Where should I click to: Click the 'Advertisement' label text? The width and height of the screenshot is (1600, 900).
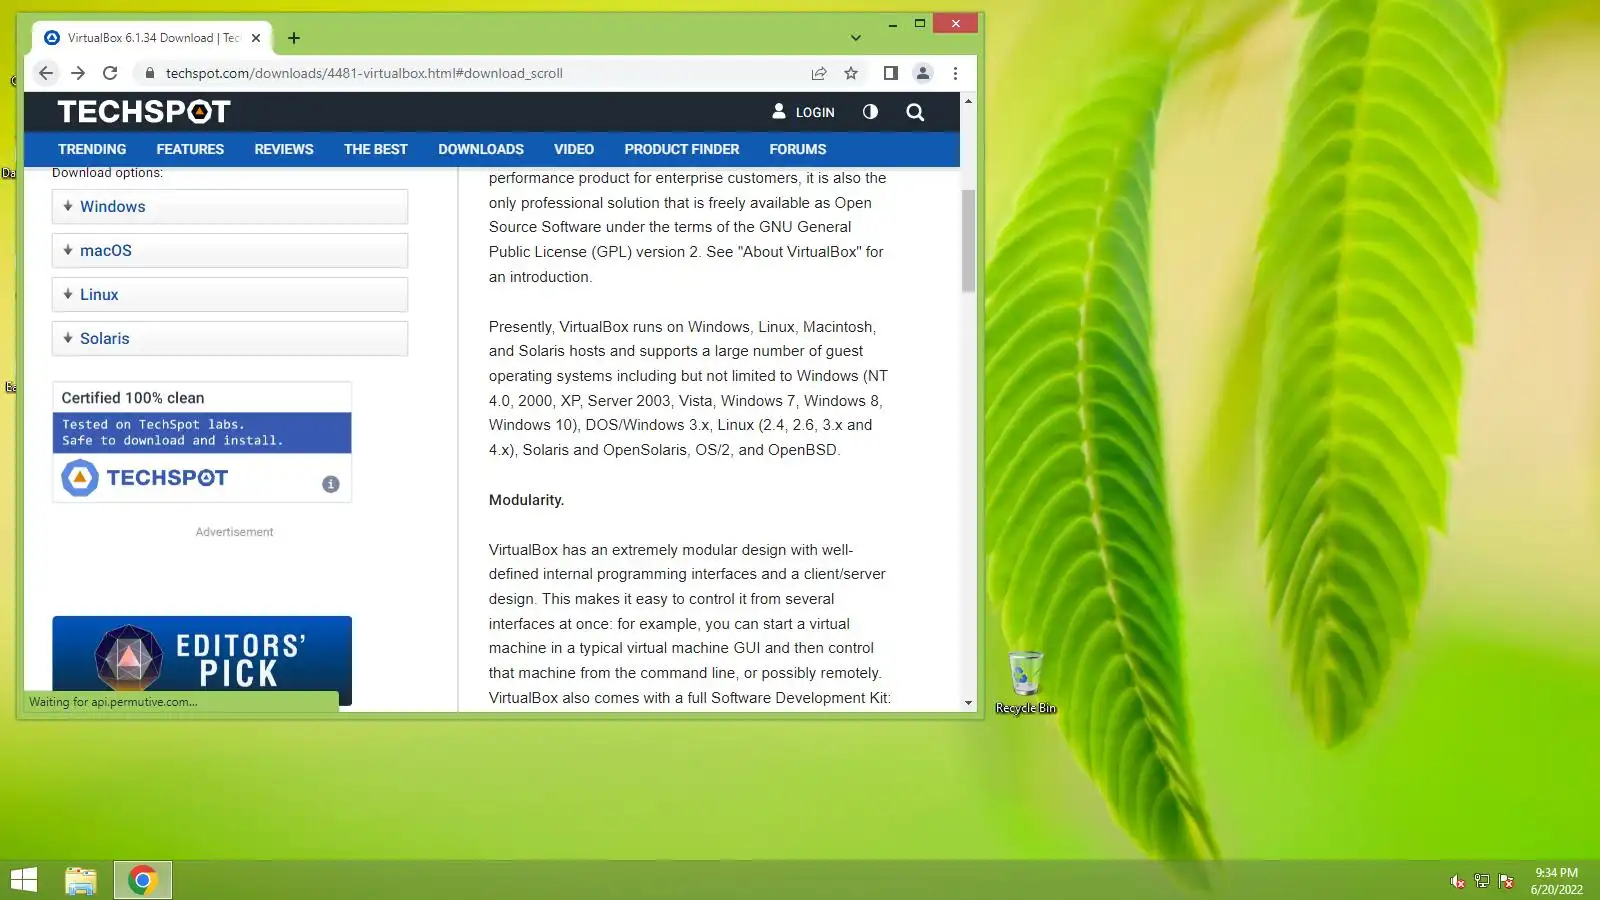[x=234, y=532]
